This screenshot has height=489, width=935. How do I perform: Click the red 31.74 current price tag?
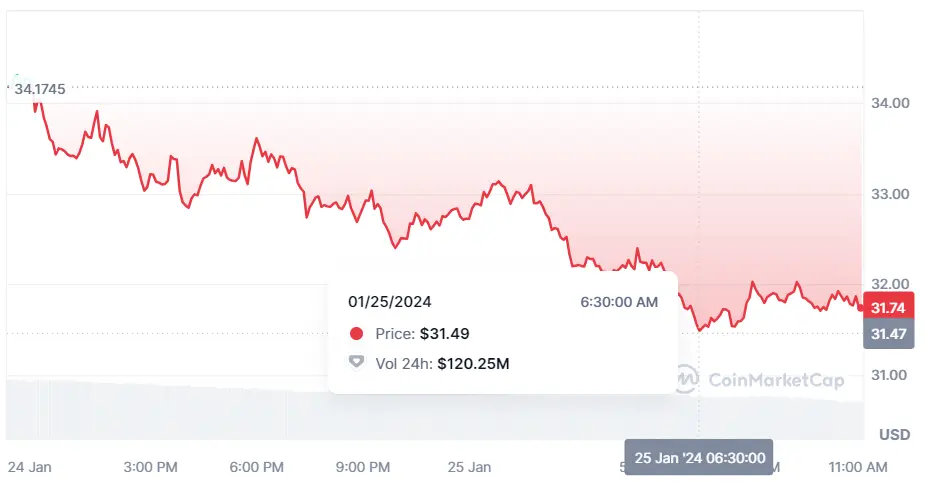[x=888, y=308]
